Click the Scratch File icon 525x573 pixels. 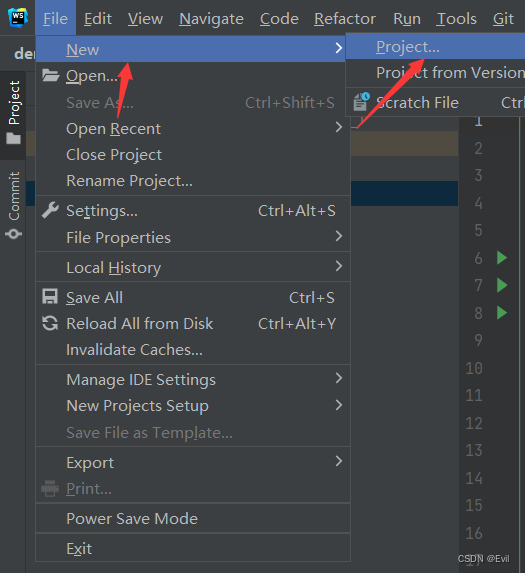click(361, 102)
